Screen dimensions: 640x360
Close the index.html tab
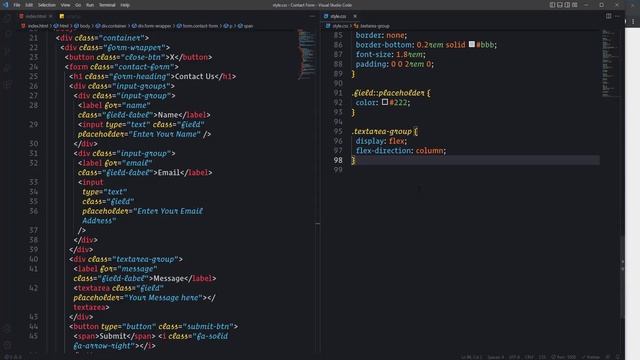[x=51, y=16]
